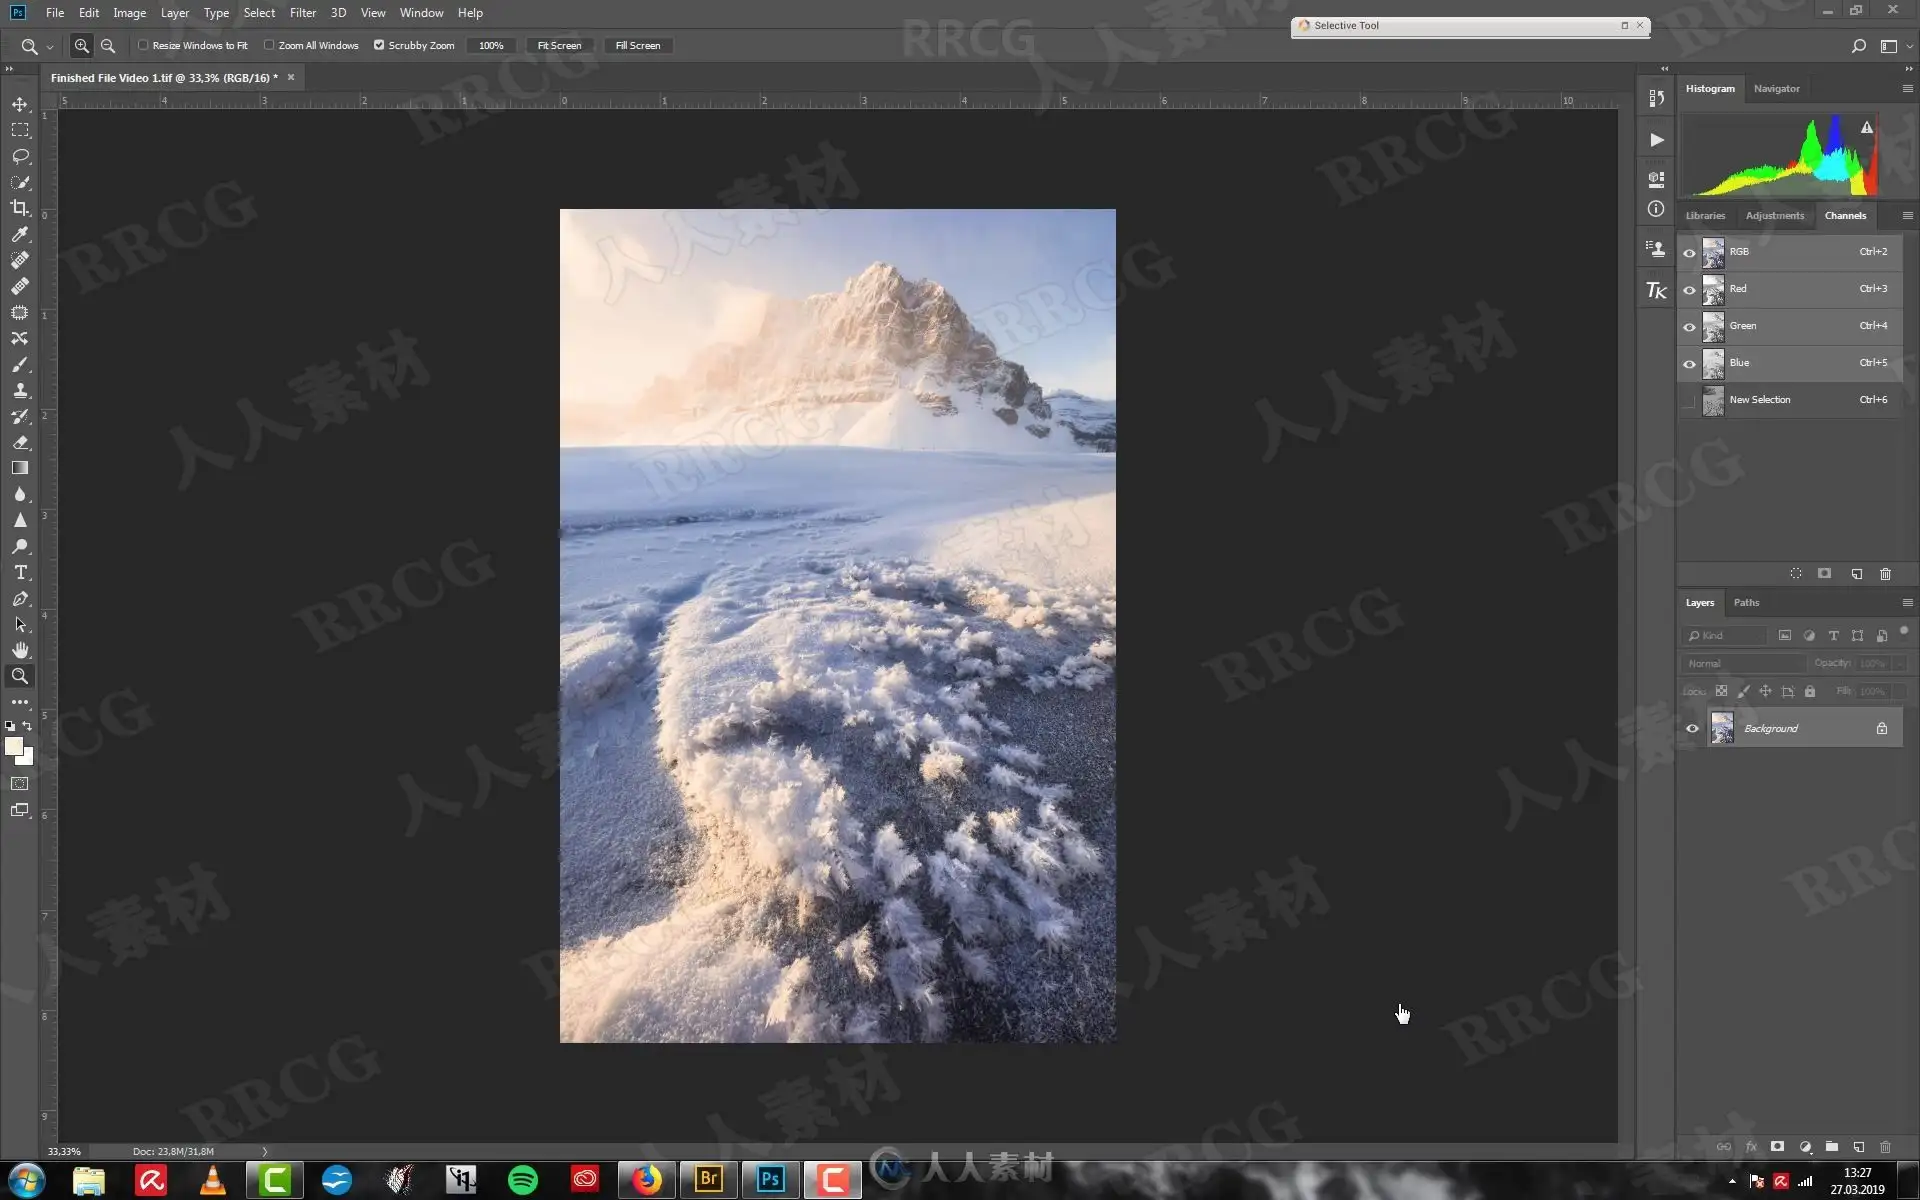Viewport: 1920px width, 1200px height.
Task: Select the Gradient tool
Action: click(20, 468)
